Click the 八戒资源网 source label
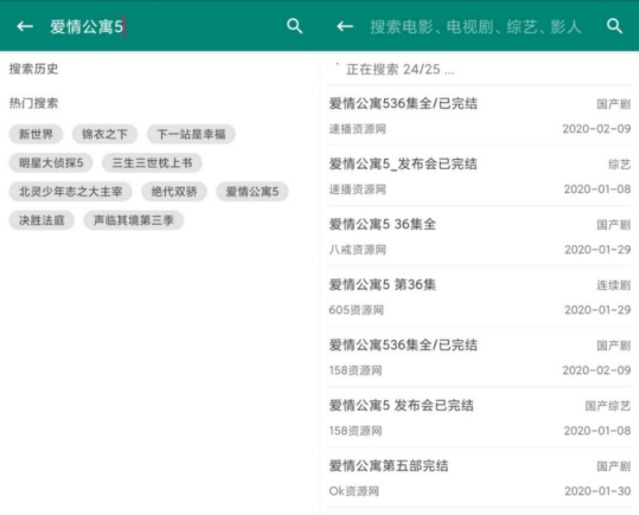639x515 pixels. [x=357, y=249]
